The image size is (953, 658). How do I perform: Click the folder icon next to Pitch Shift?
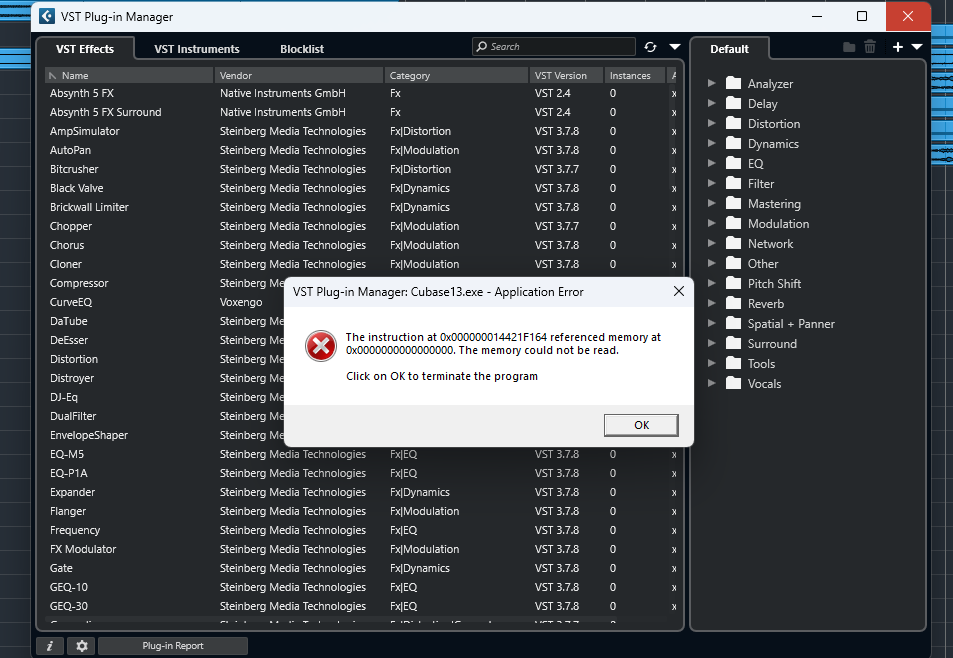[x=734, y=284]
